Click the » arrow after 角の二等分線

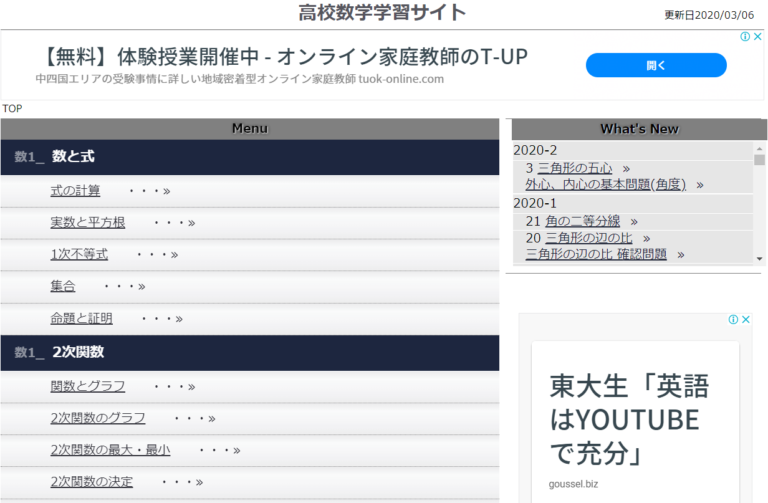click(634, 222)
